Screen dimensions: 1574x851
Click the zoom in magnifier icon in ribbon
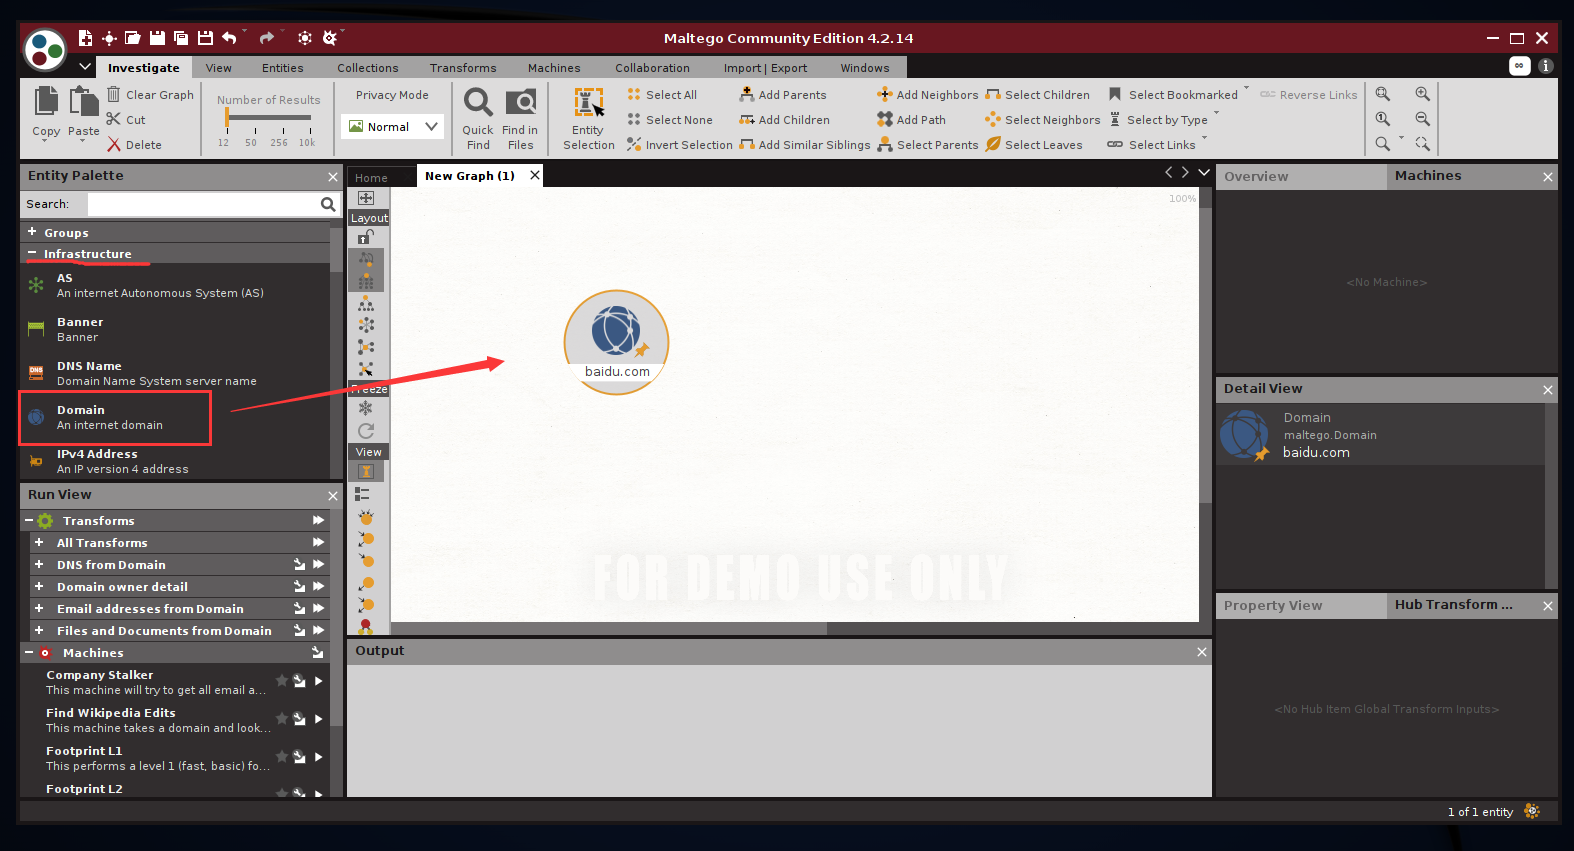pyautogui.click(x=1422, y=93)
